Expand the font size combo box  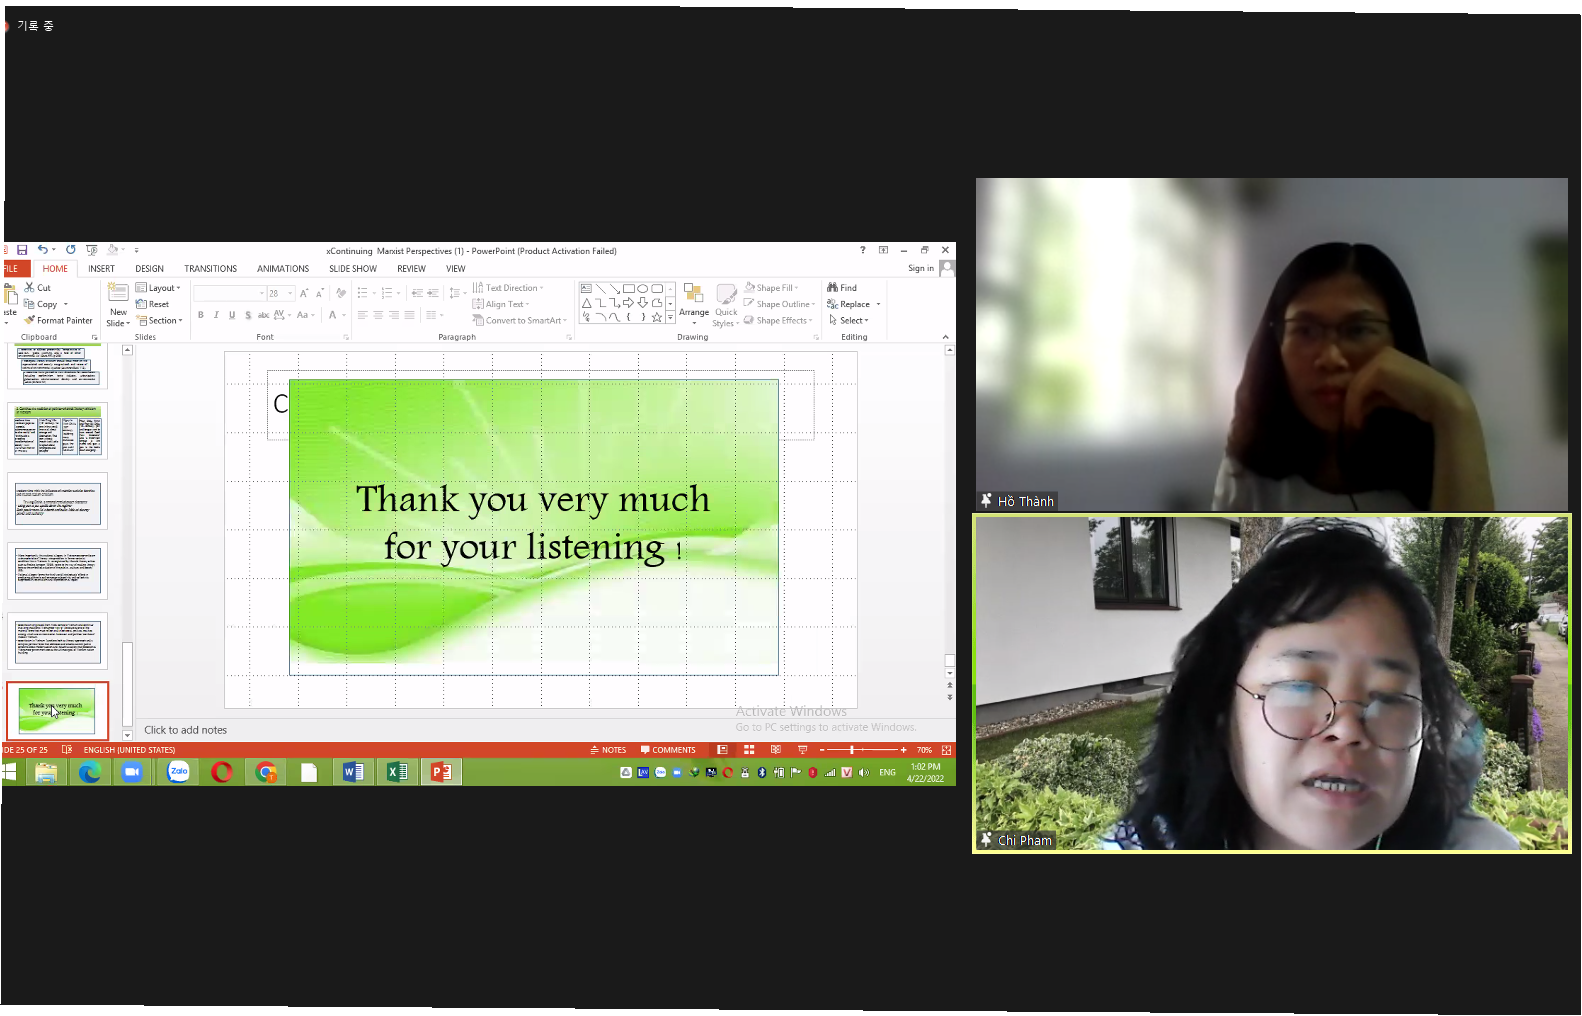(x=290, y=293)
